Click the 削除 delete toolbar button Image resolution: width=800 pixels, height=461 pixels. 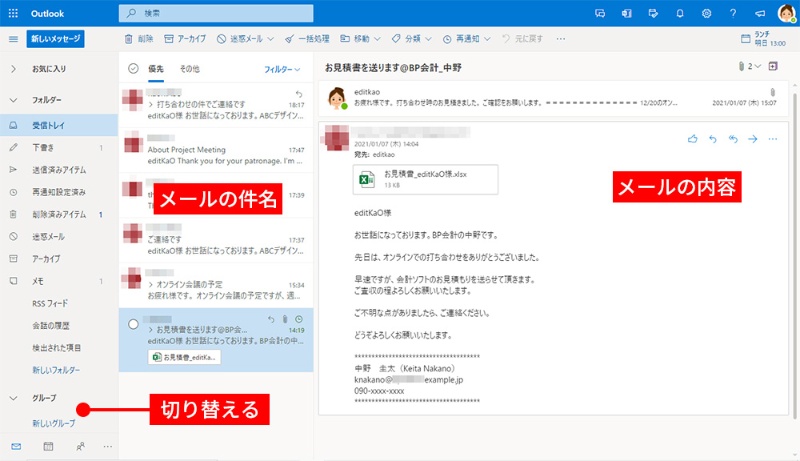point(139,39)
